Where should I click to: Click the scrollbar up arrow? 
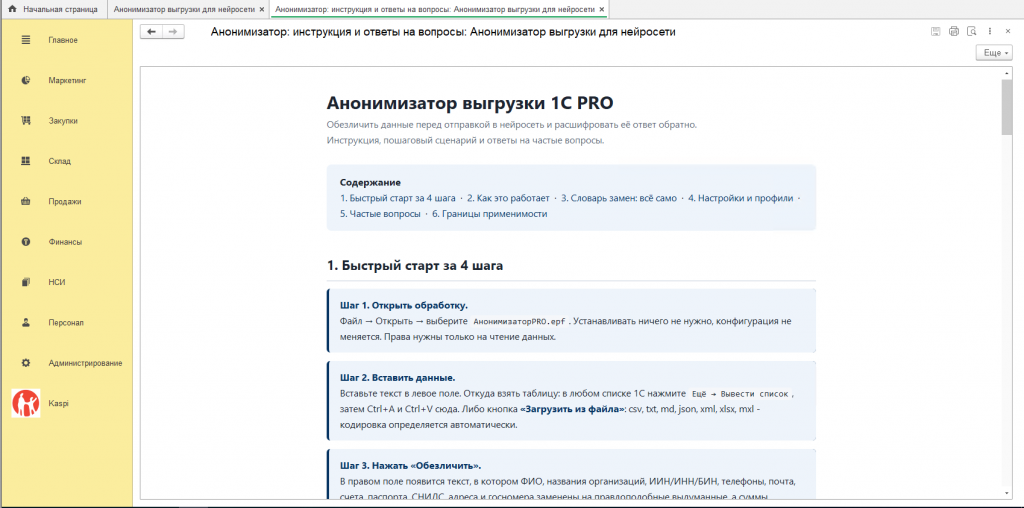coord(1006,73)
